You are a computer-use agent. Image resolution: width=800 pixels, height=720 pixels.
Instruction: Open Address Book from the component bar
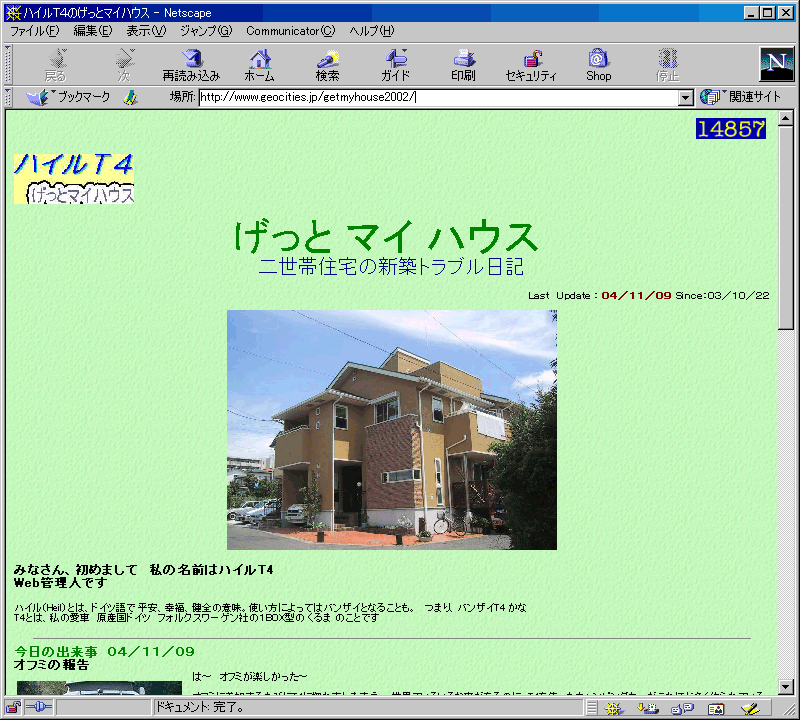(x=716, y=708)
